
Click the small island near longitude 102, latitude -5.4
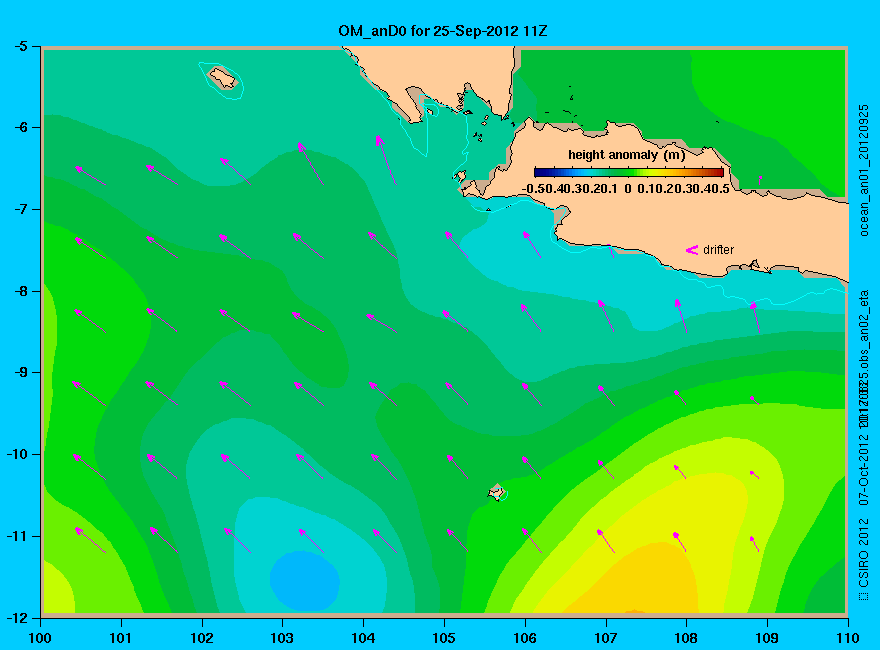[x=223, y=78]
